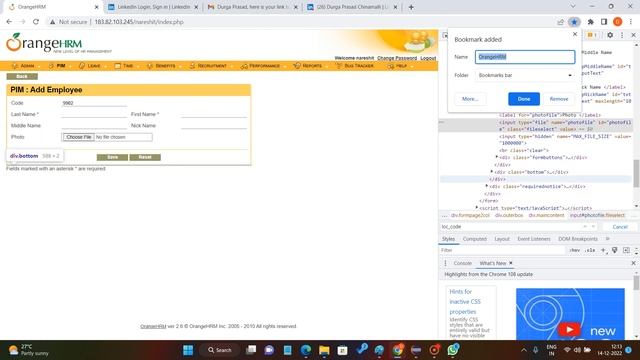Toggle computed styles sidebar icon

(626, 250)
